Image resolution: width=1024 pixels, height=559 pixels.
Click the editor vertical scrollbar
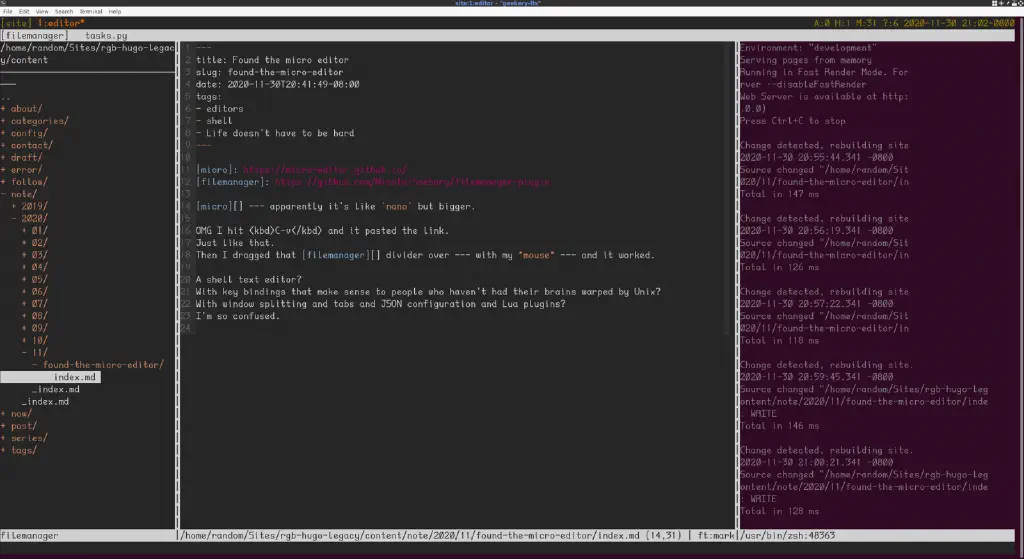click(729, 188)
